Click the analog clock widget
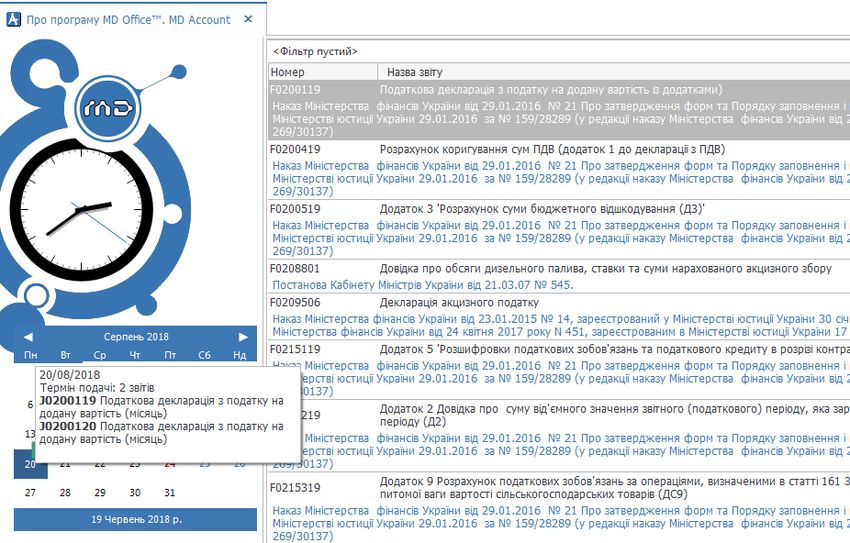The height and width of the screenshot is (543, 850). 81,209
